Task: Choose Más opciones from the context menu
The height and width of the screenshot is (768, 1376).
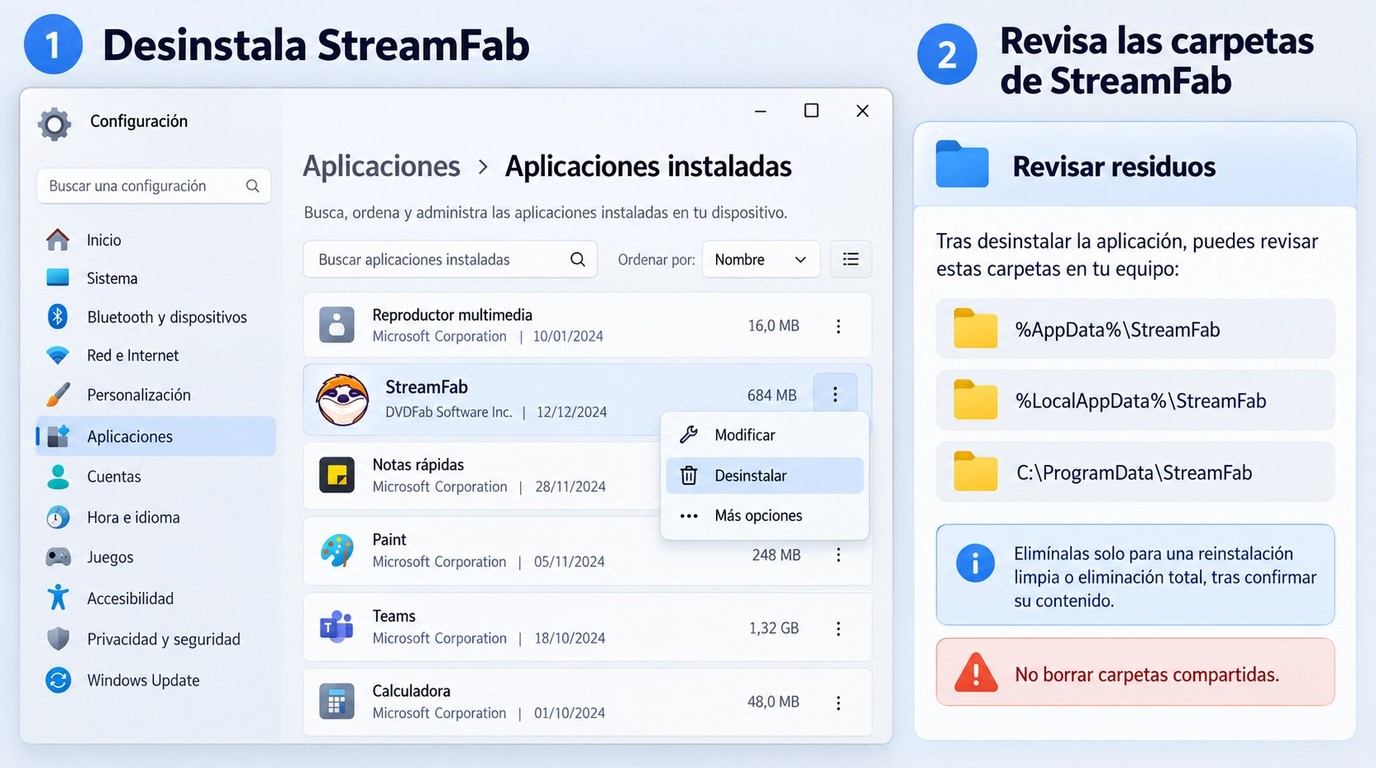Action: (x=764, y=516)
